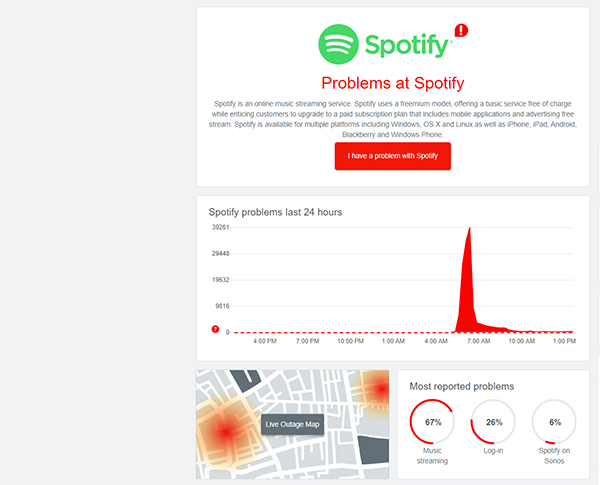The height and width of the screenshot is (485, 600).
Task: Click the 67% Music streaming circle
Action: (x=433, y=422)
